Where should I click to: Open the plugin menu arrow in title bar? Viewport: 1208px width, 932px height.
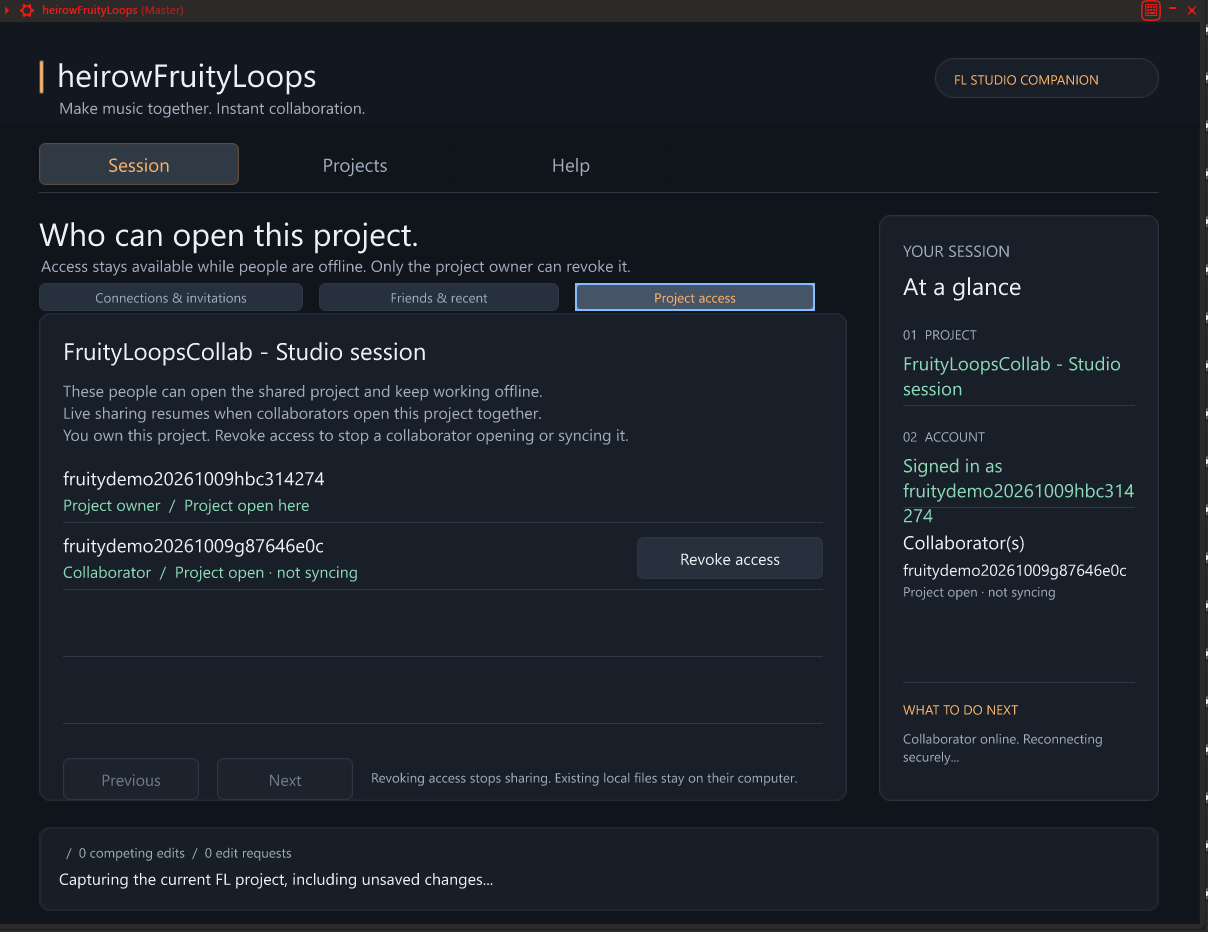[x=8, y=10]
